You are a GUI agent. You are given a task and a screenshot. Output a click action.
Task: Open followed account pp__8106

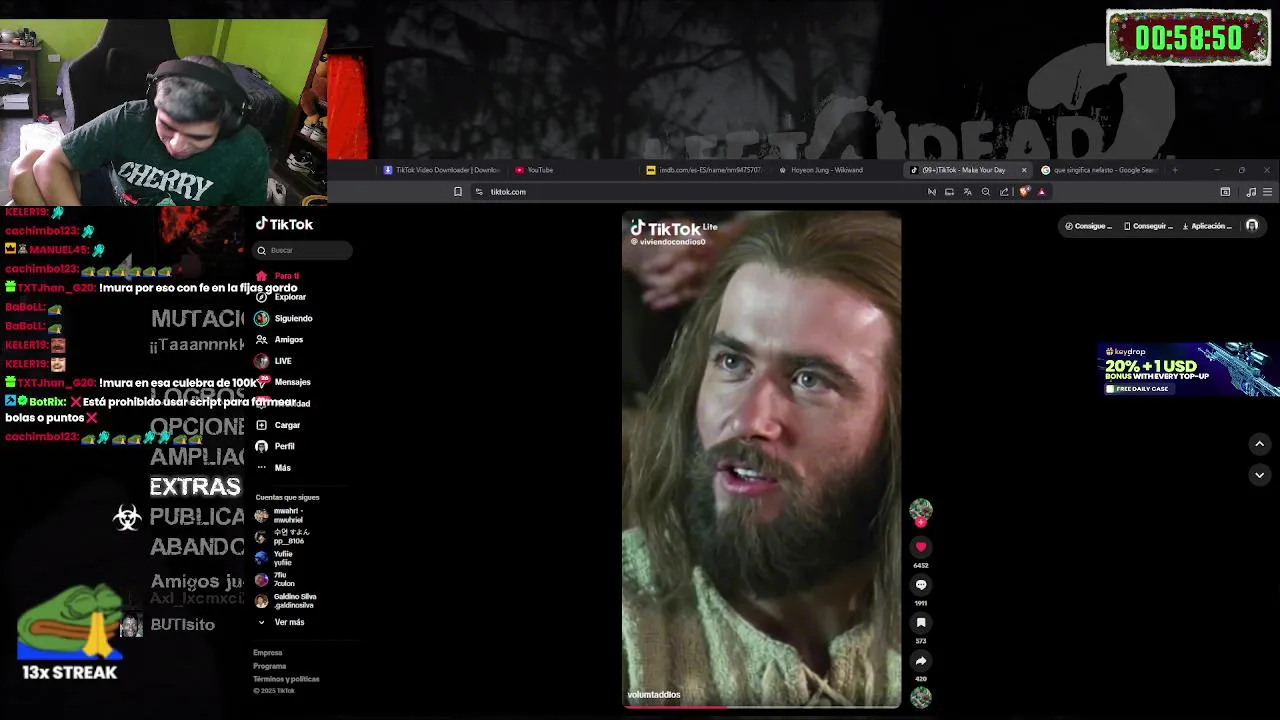(x=282, y=536)
